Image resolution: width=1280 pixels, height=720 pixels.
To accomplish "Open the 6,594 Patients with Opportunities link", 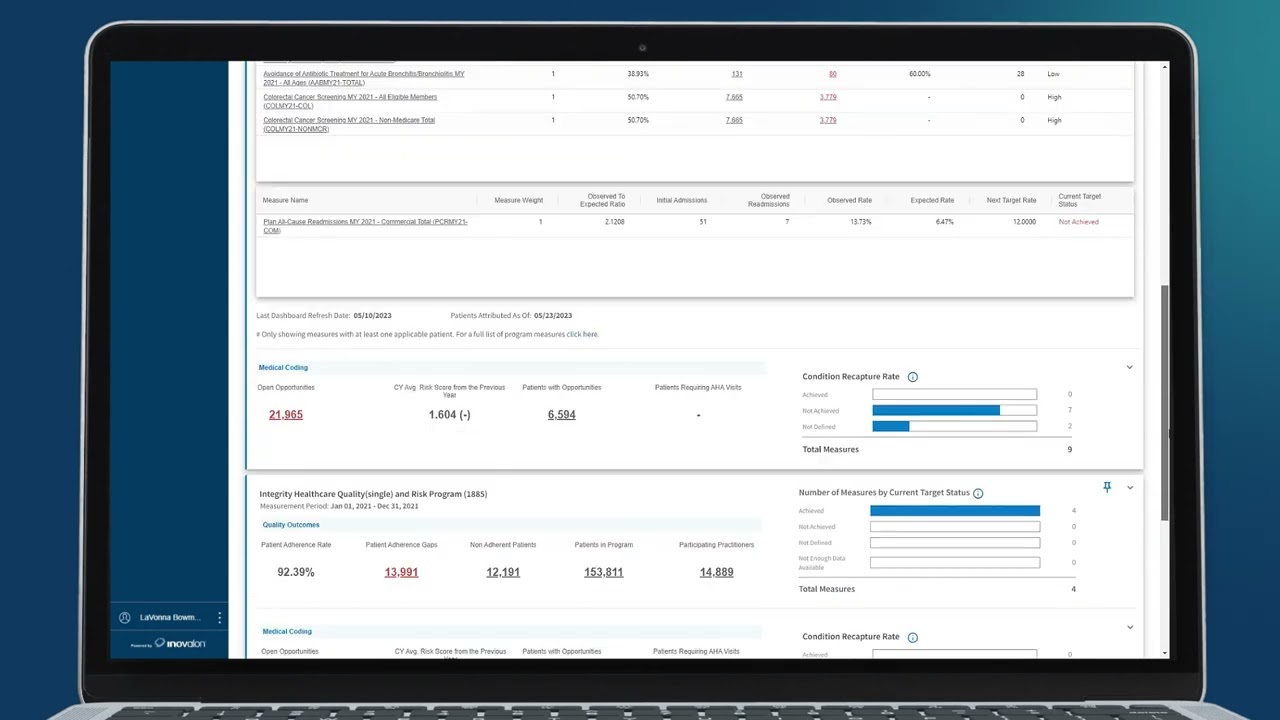I will [561, 414].
